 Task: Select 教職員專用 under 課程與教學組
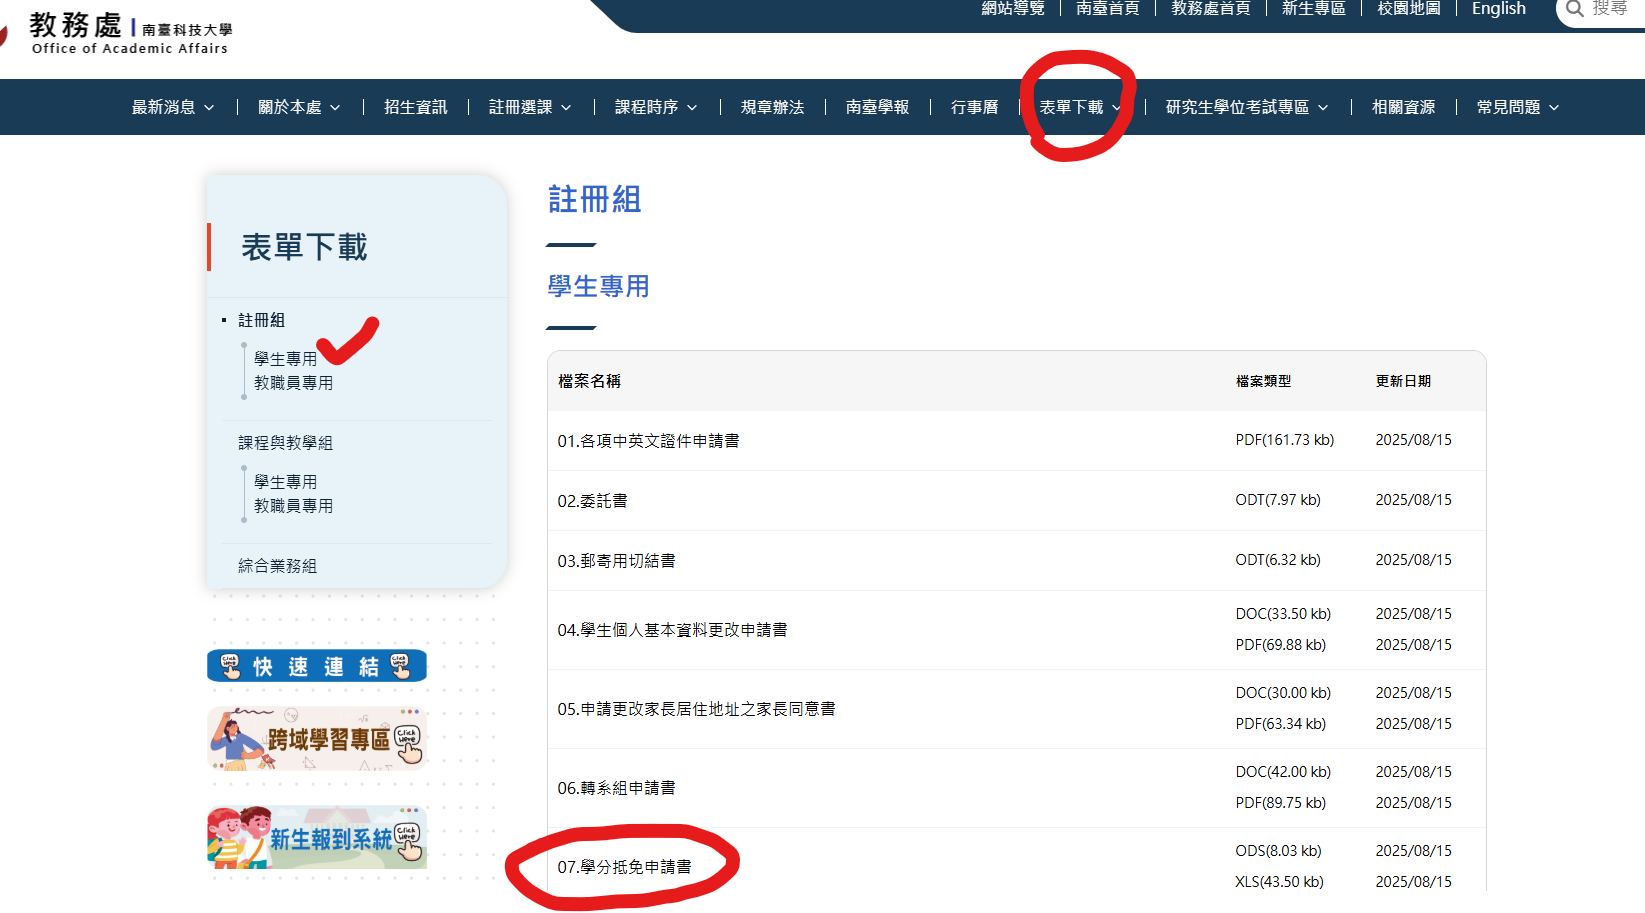pos(293,506)
